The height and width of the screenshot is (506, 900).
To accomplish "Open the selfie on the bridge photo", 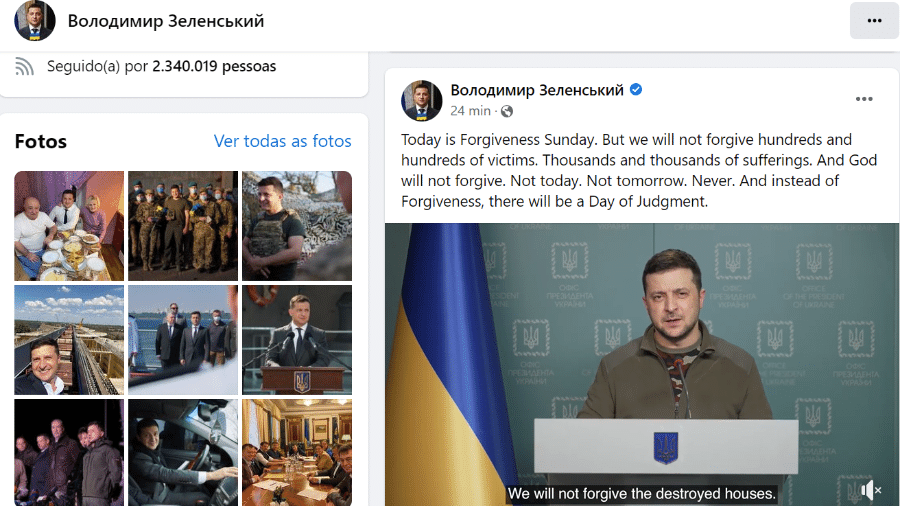I will [x=69, y=340].
